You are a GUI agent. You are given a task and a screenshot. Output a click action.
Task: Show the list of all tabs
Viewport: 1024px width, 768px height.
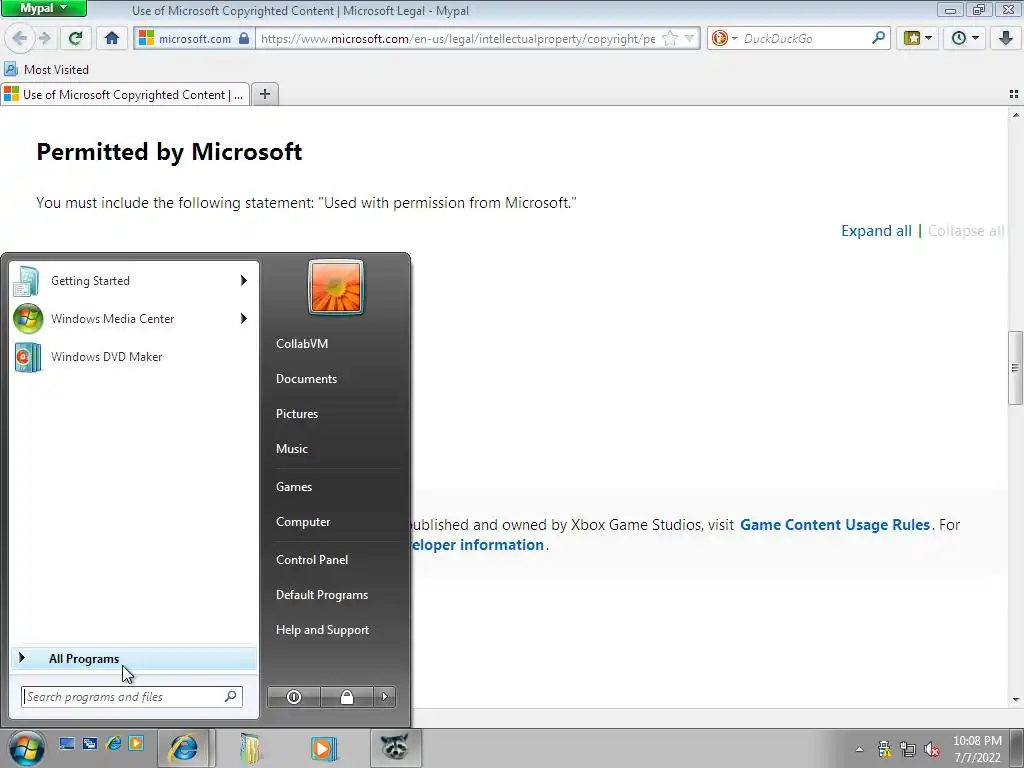(1014, 95)
